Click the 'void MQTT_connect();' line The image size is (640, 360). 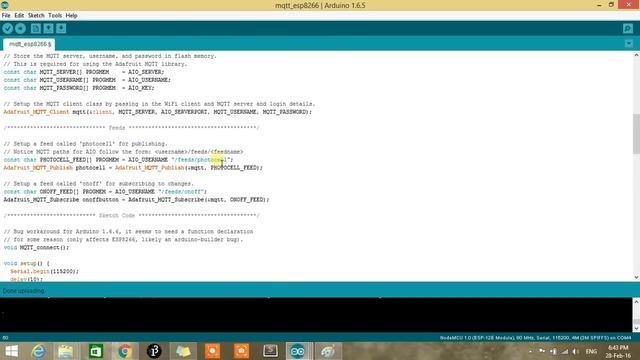tap(36, 248)
